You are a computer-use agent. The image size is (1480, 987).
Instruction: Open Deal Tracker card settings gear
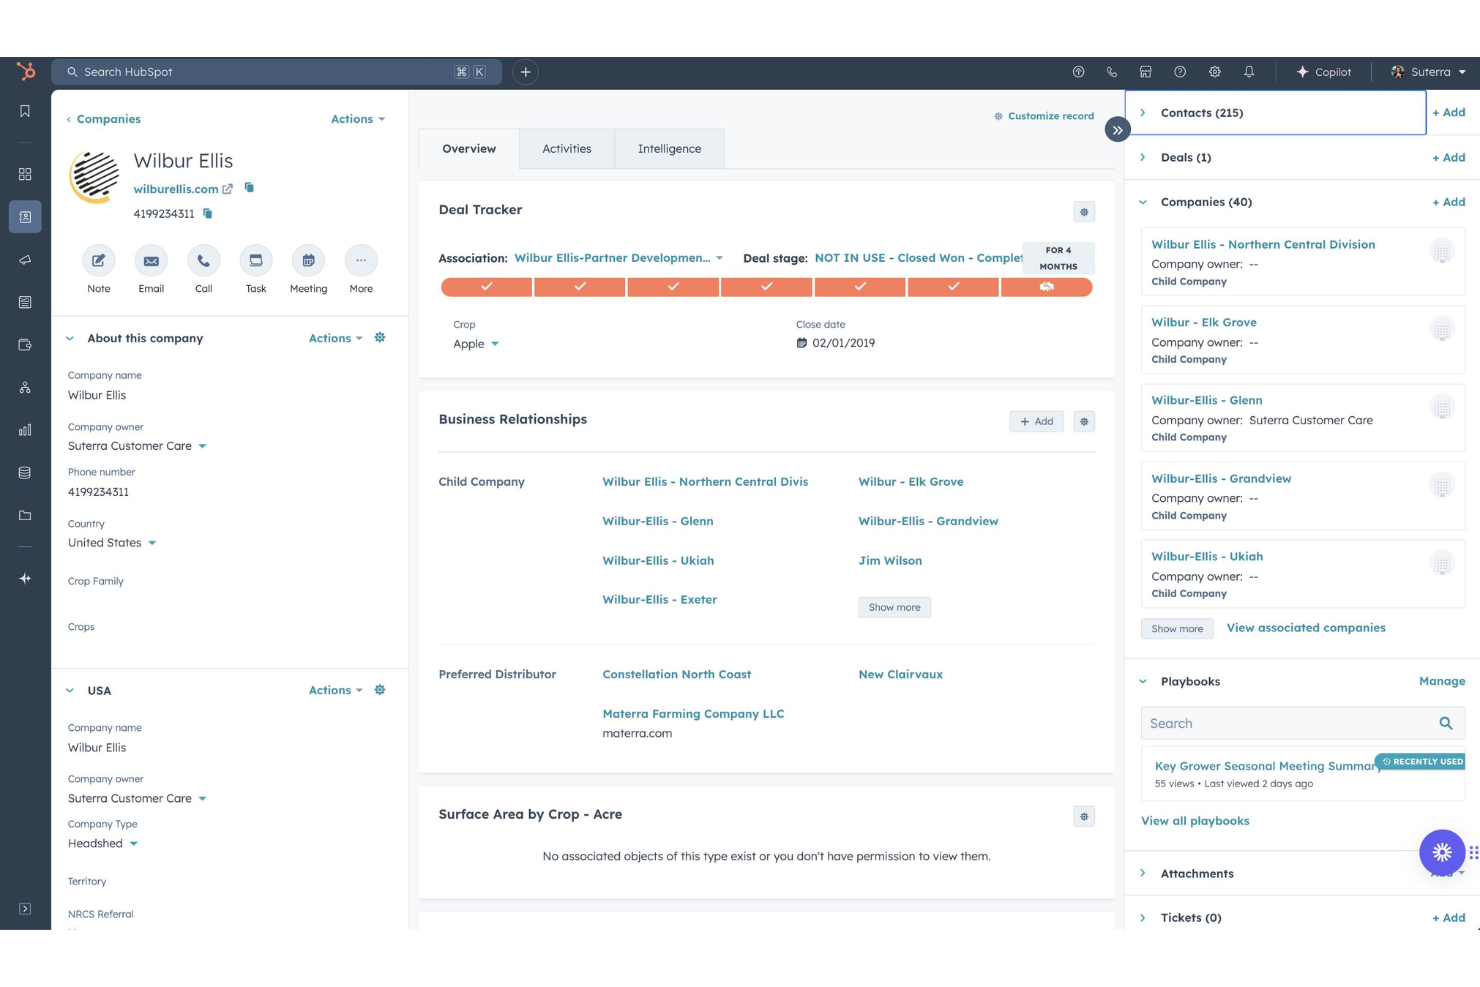[x=1084, y=212]
